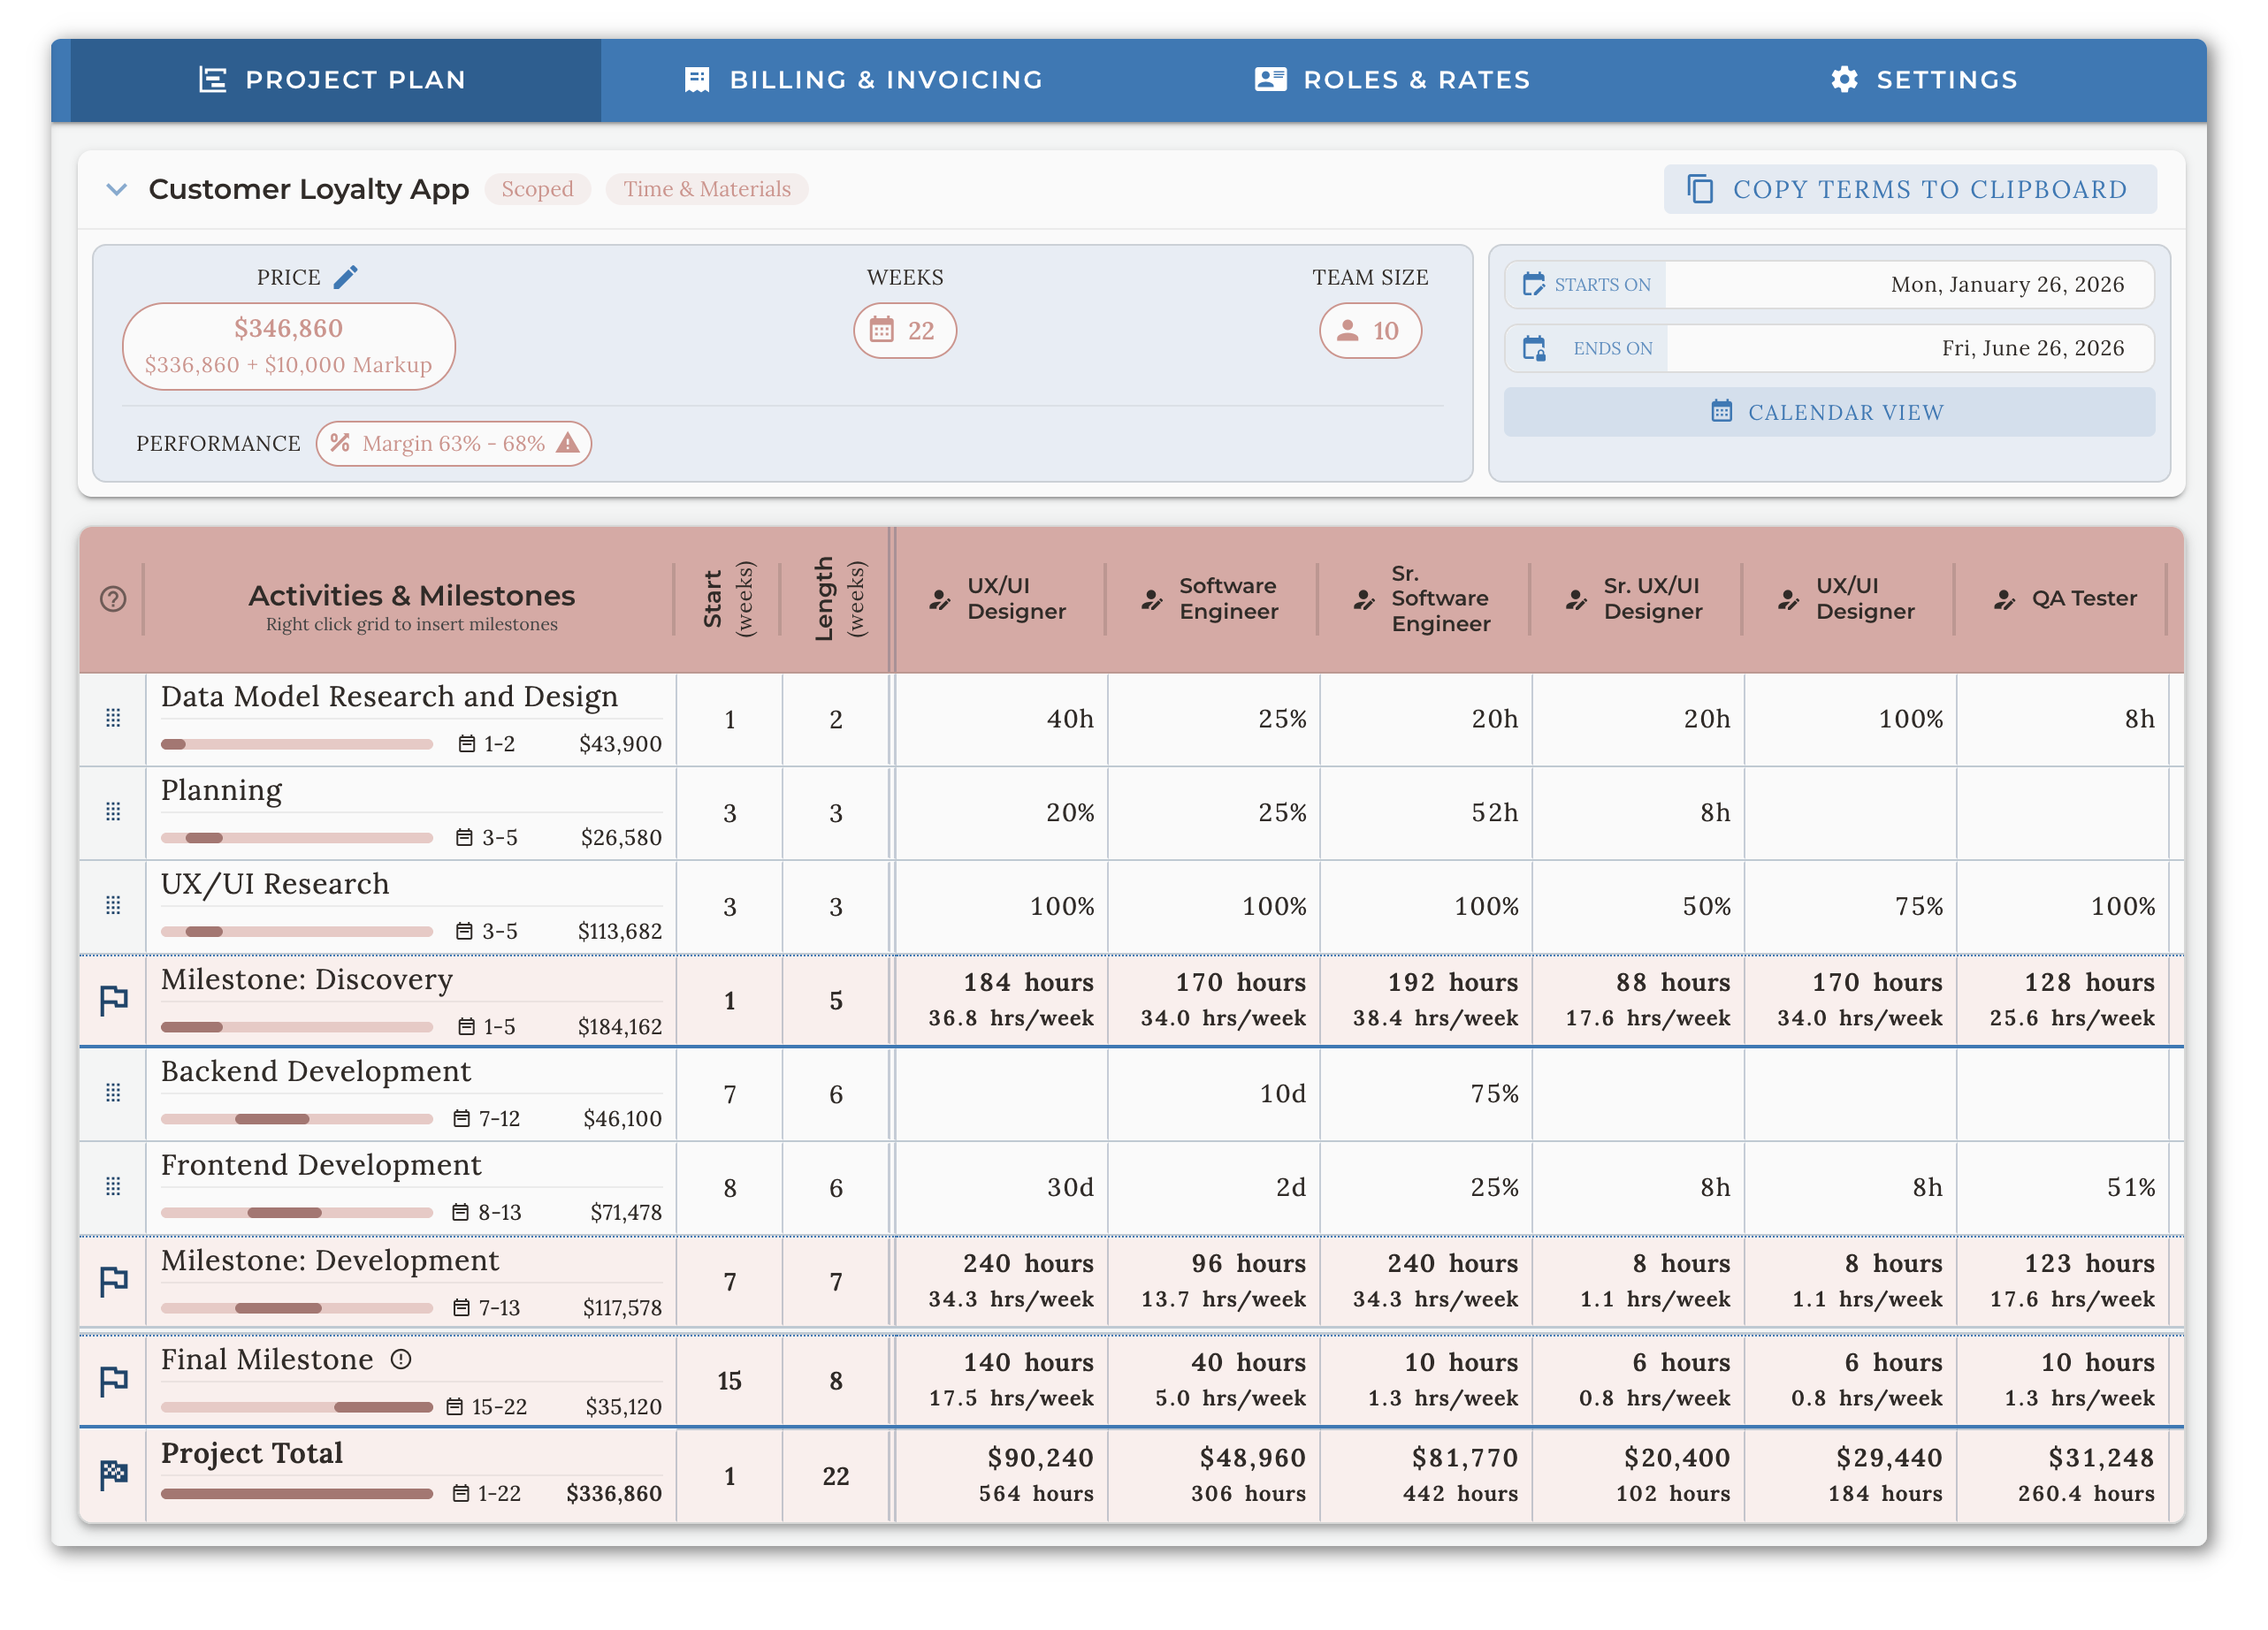Image resolution: width=2268 pixels, height=1630 pixels.
Task: Click the help icon in the Activities header
Action: pyautogui.click(x=113, y=598)
